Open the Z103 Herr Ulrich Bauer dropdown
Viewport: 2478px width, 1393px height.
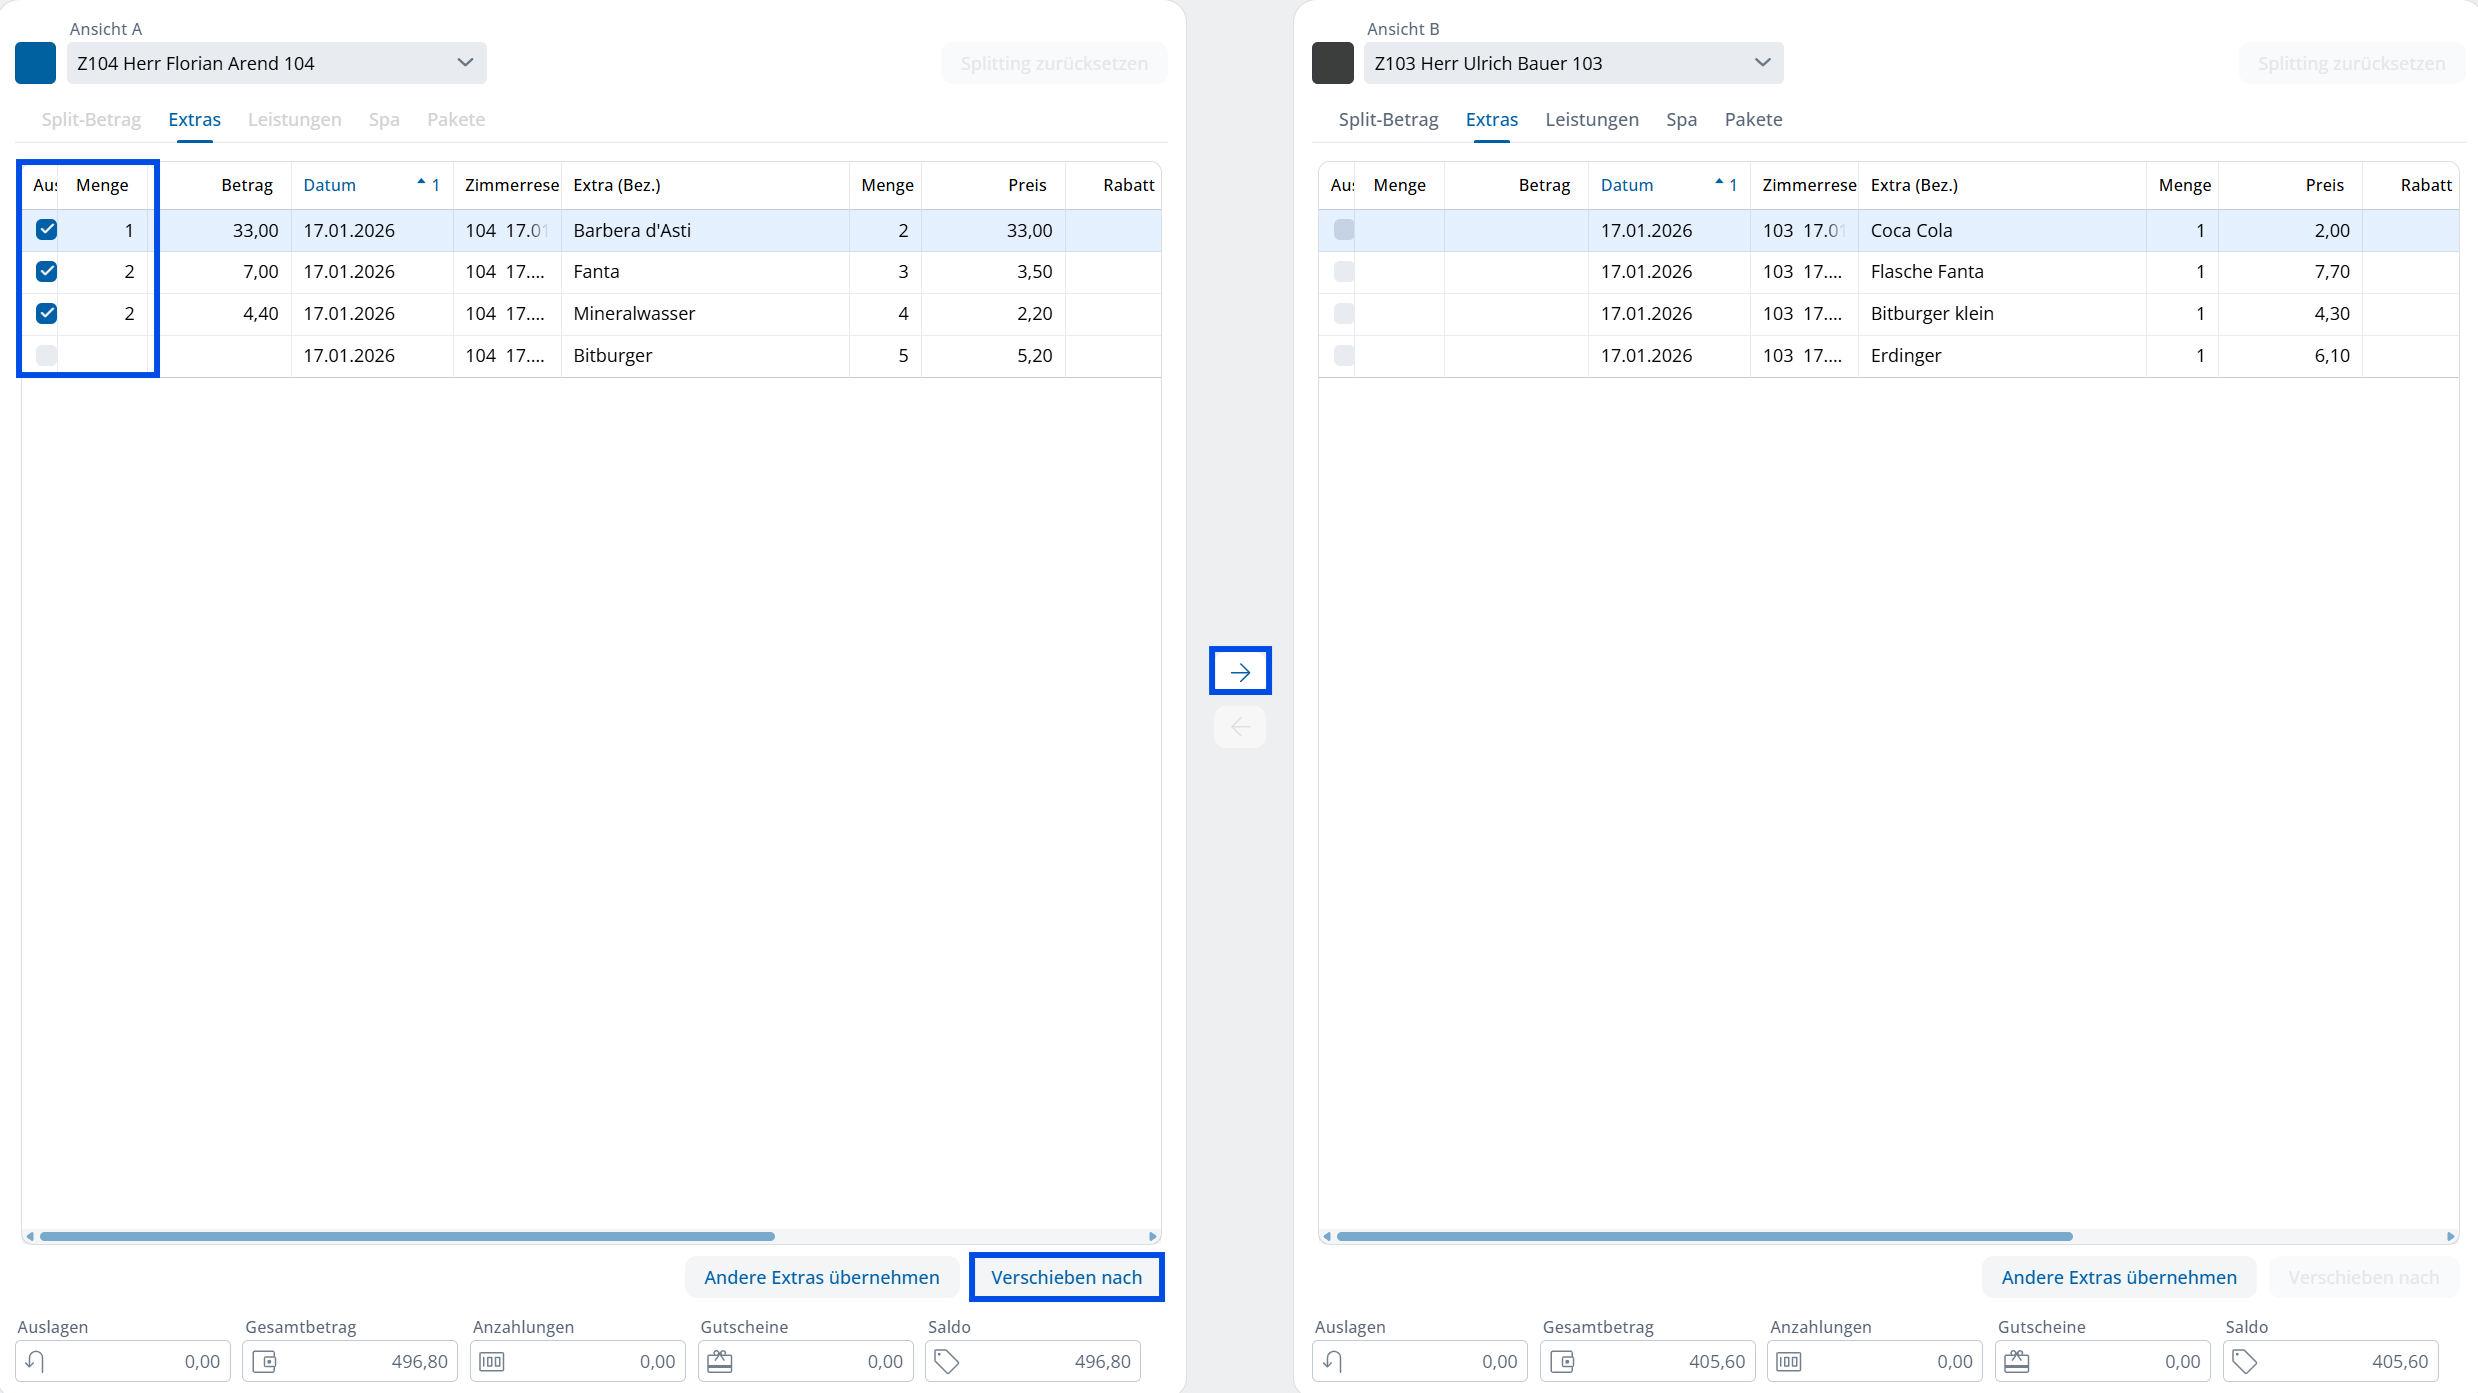point(1573,63)
